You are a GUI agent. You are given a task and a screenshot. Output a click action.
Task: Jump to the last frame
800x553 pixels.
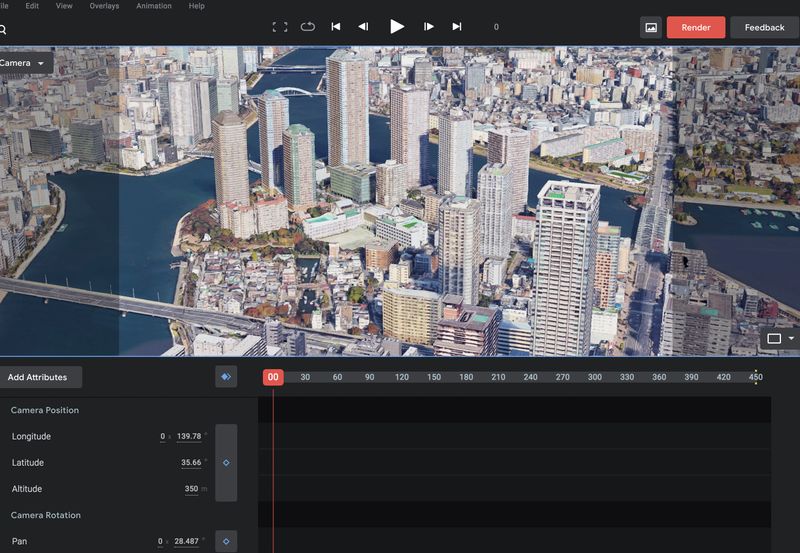(x=457, y=27)
